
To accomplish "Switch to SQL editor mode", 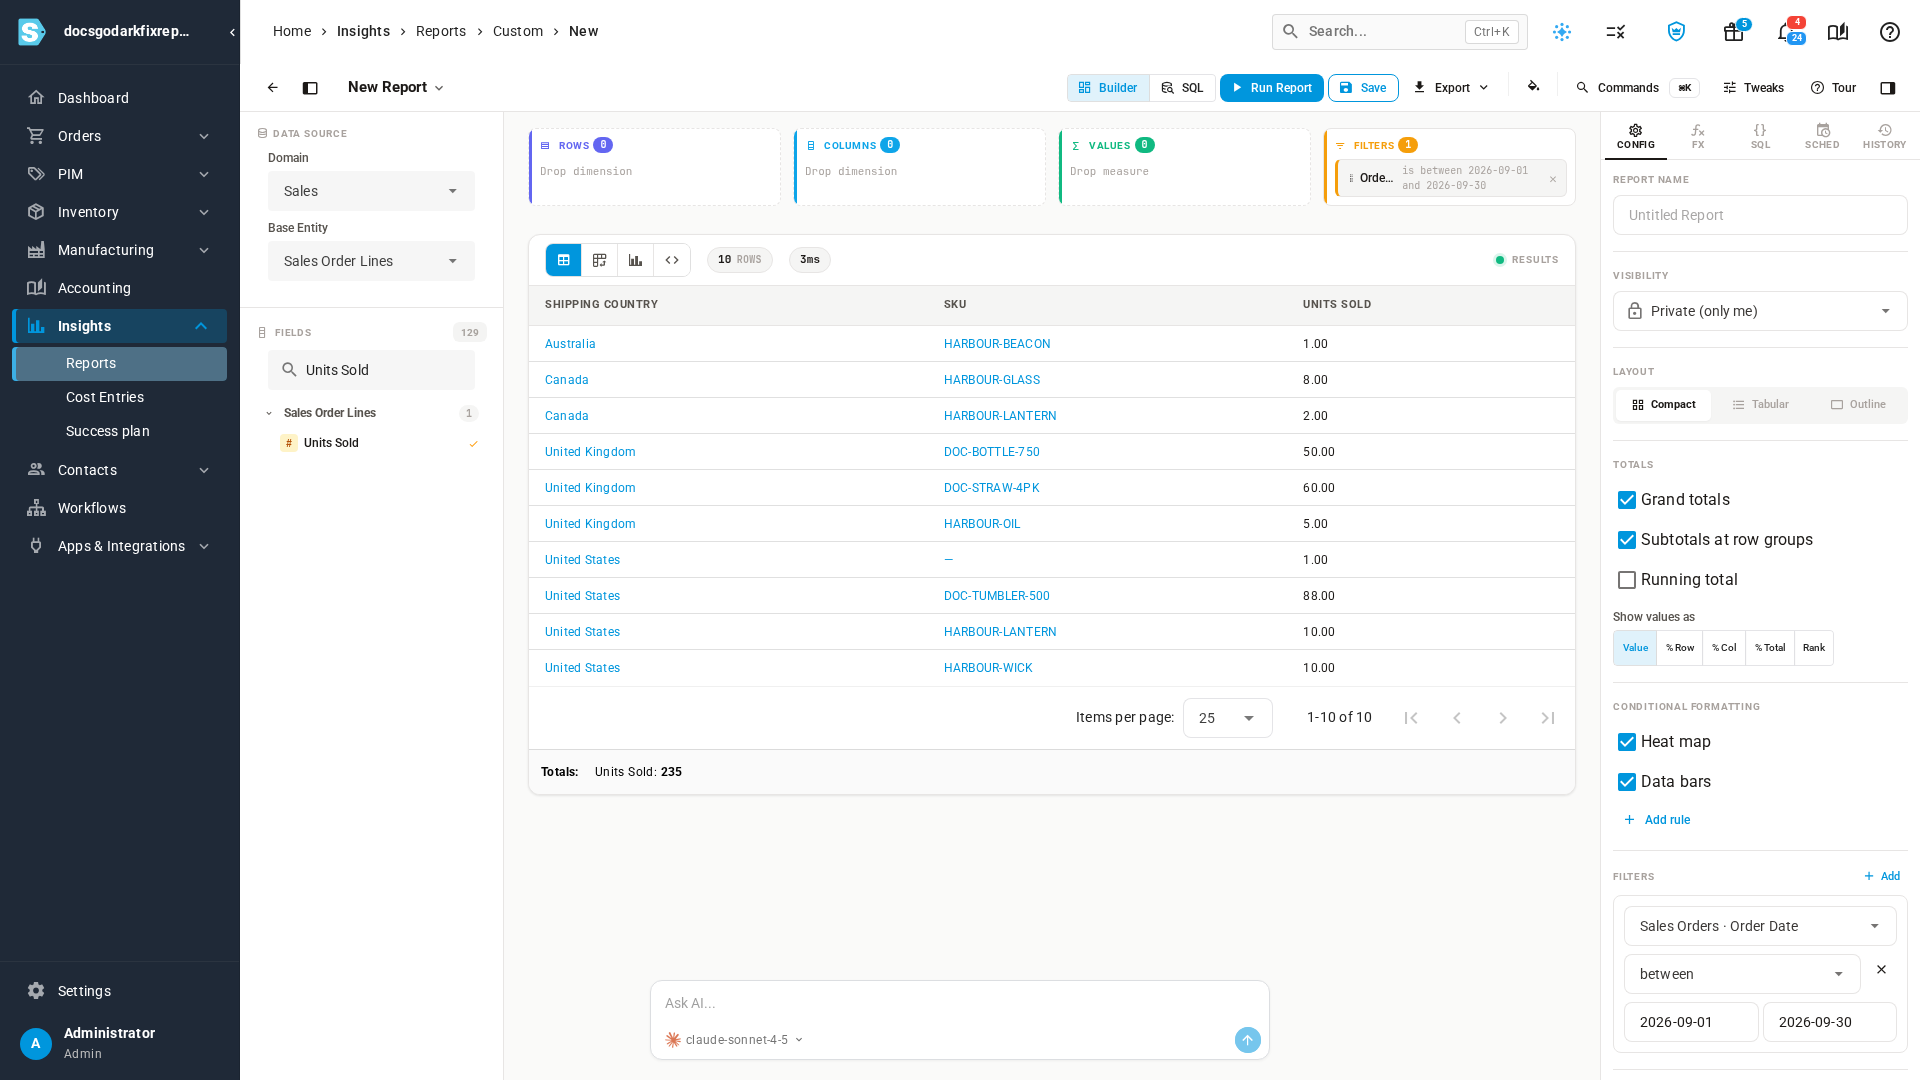I will tap(1182, 88).
